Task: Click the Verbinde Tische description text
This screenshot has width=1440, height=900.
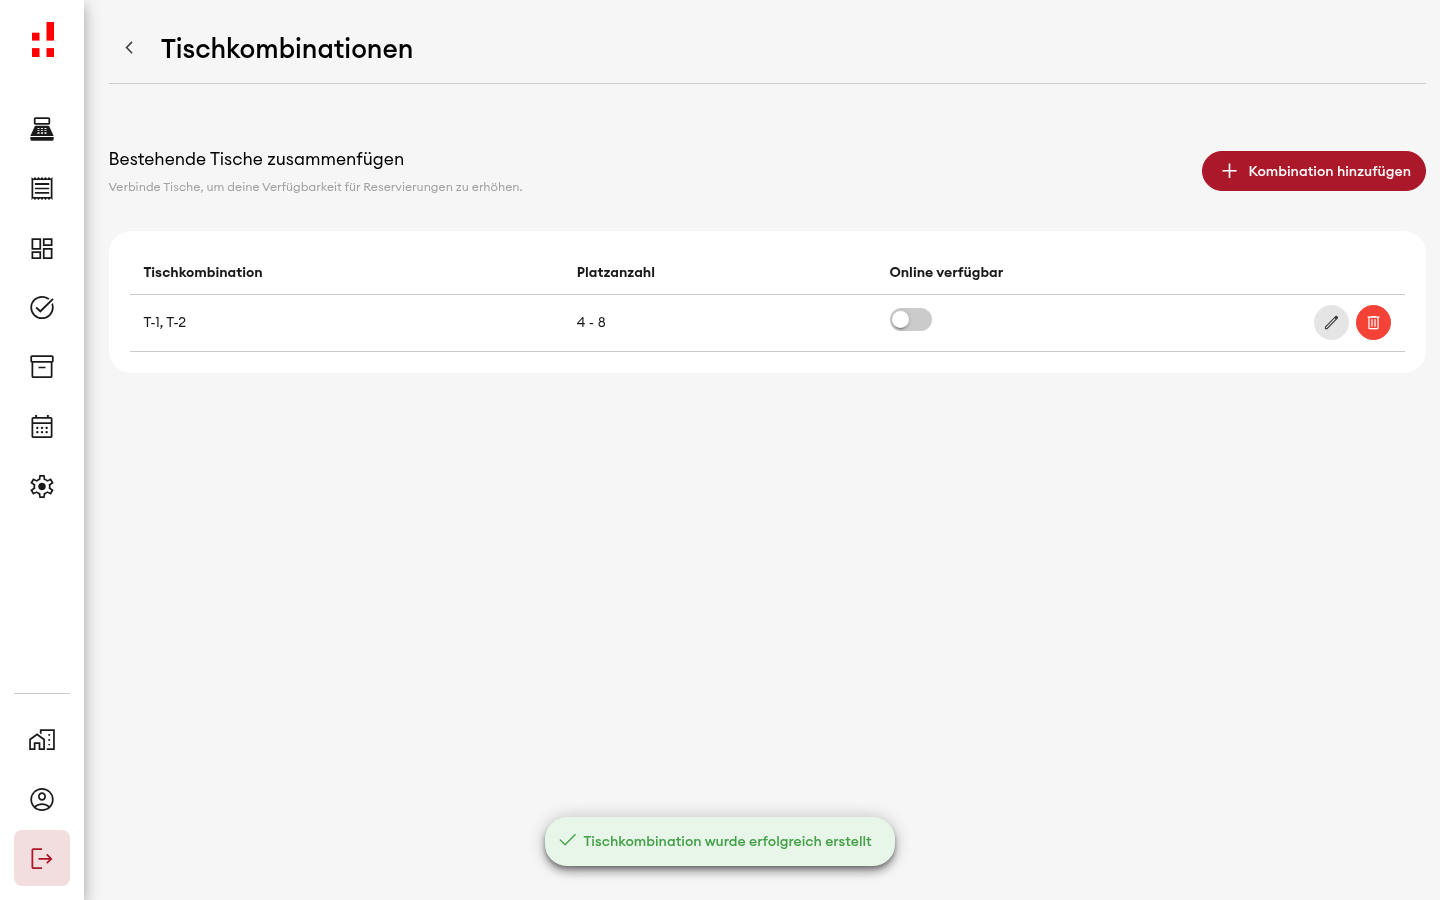Action: click(316, 187)
